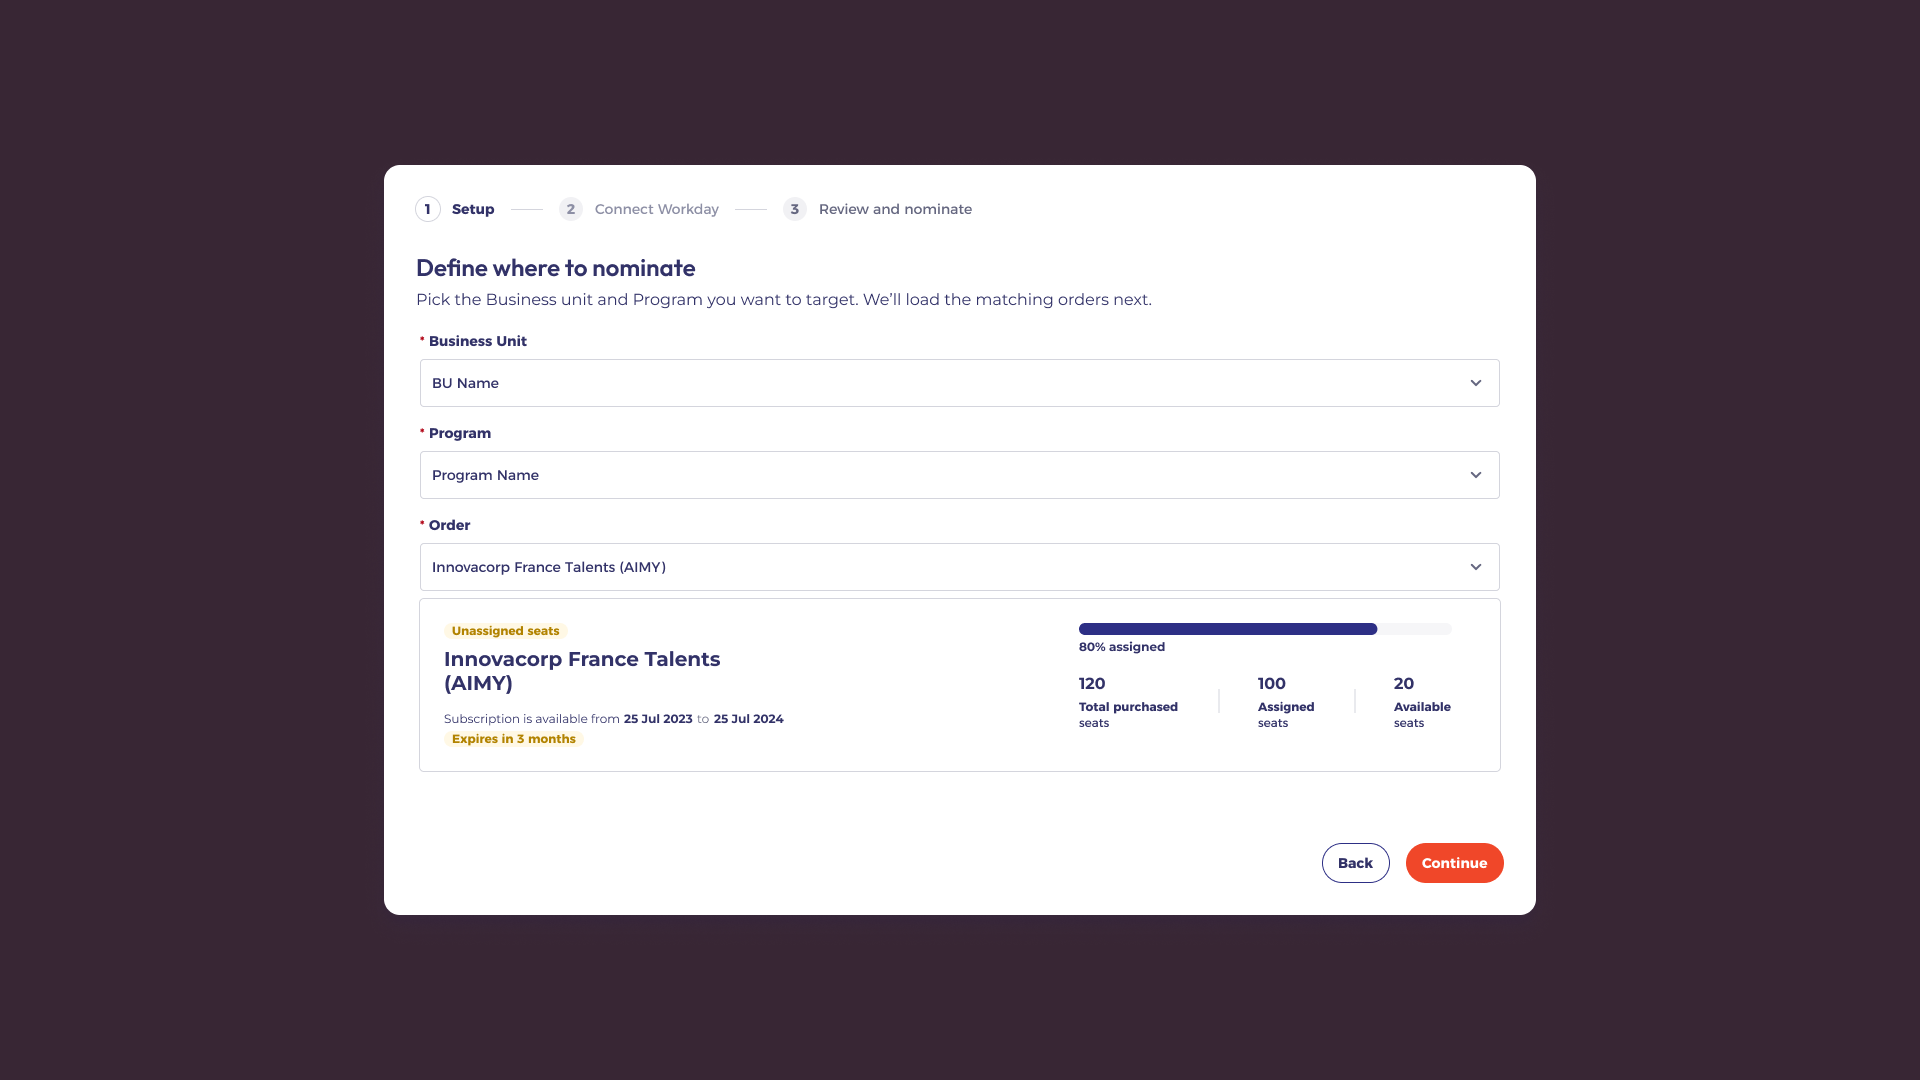Screen dimensions: 1920x1080
Task: Select the Connect Workday step label
Action: (x=656, y=209)
